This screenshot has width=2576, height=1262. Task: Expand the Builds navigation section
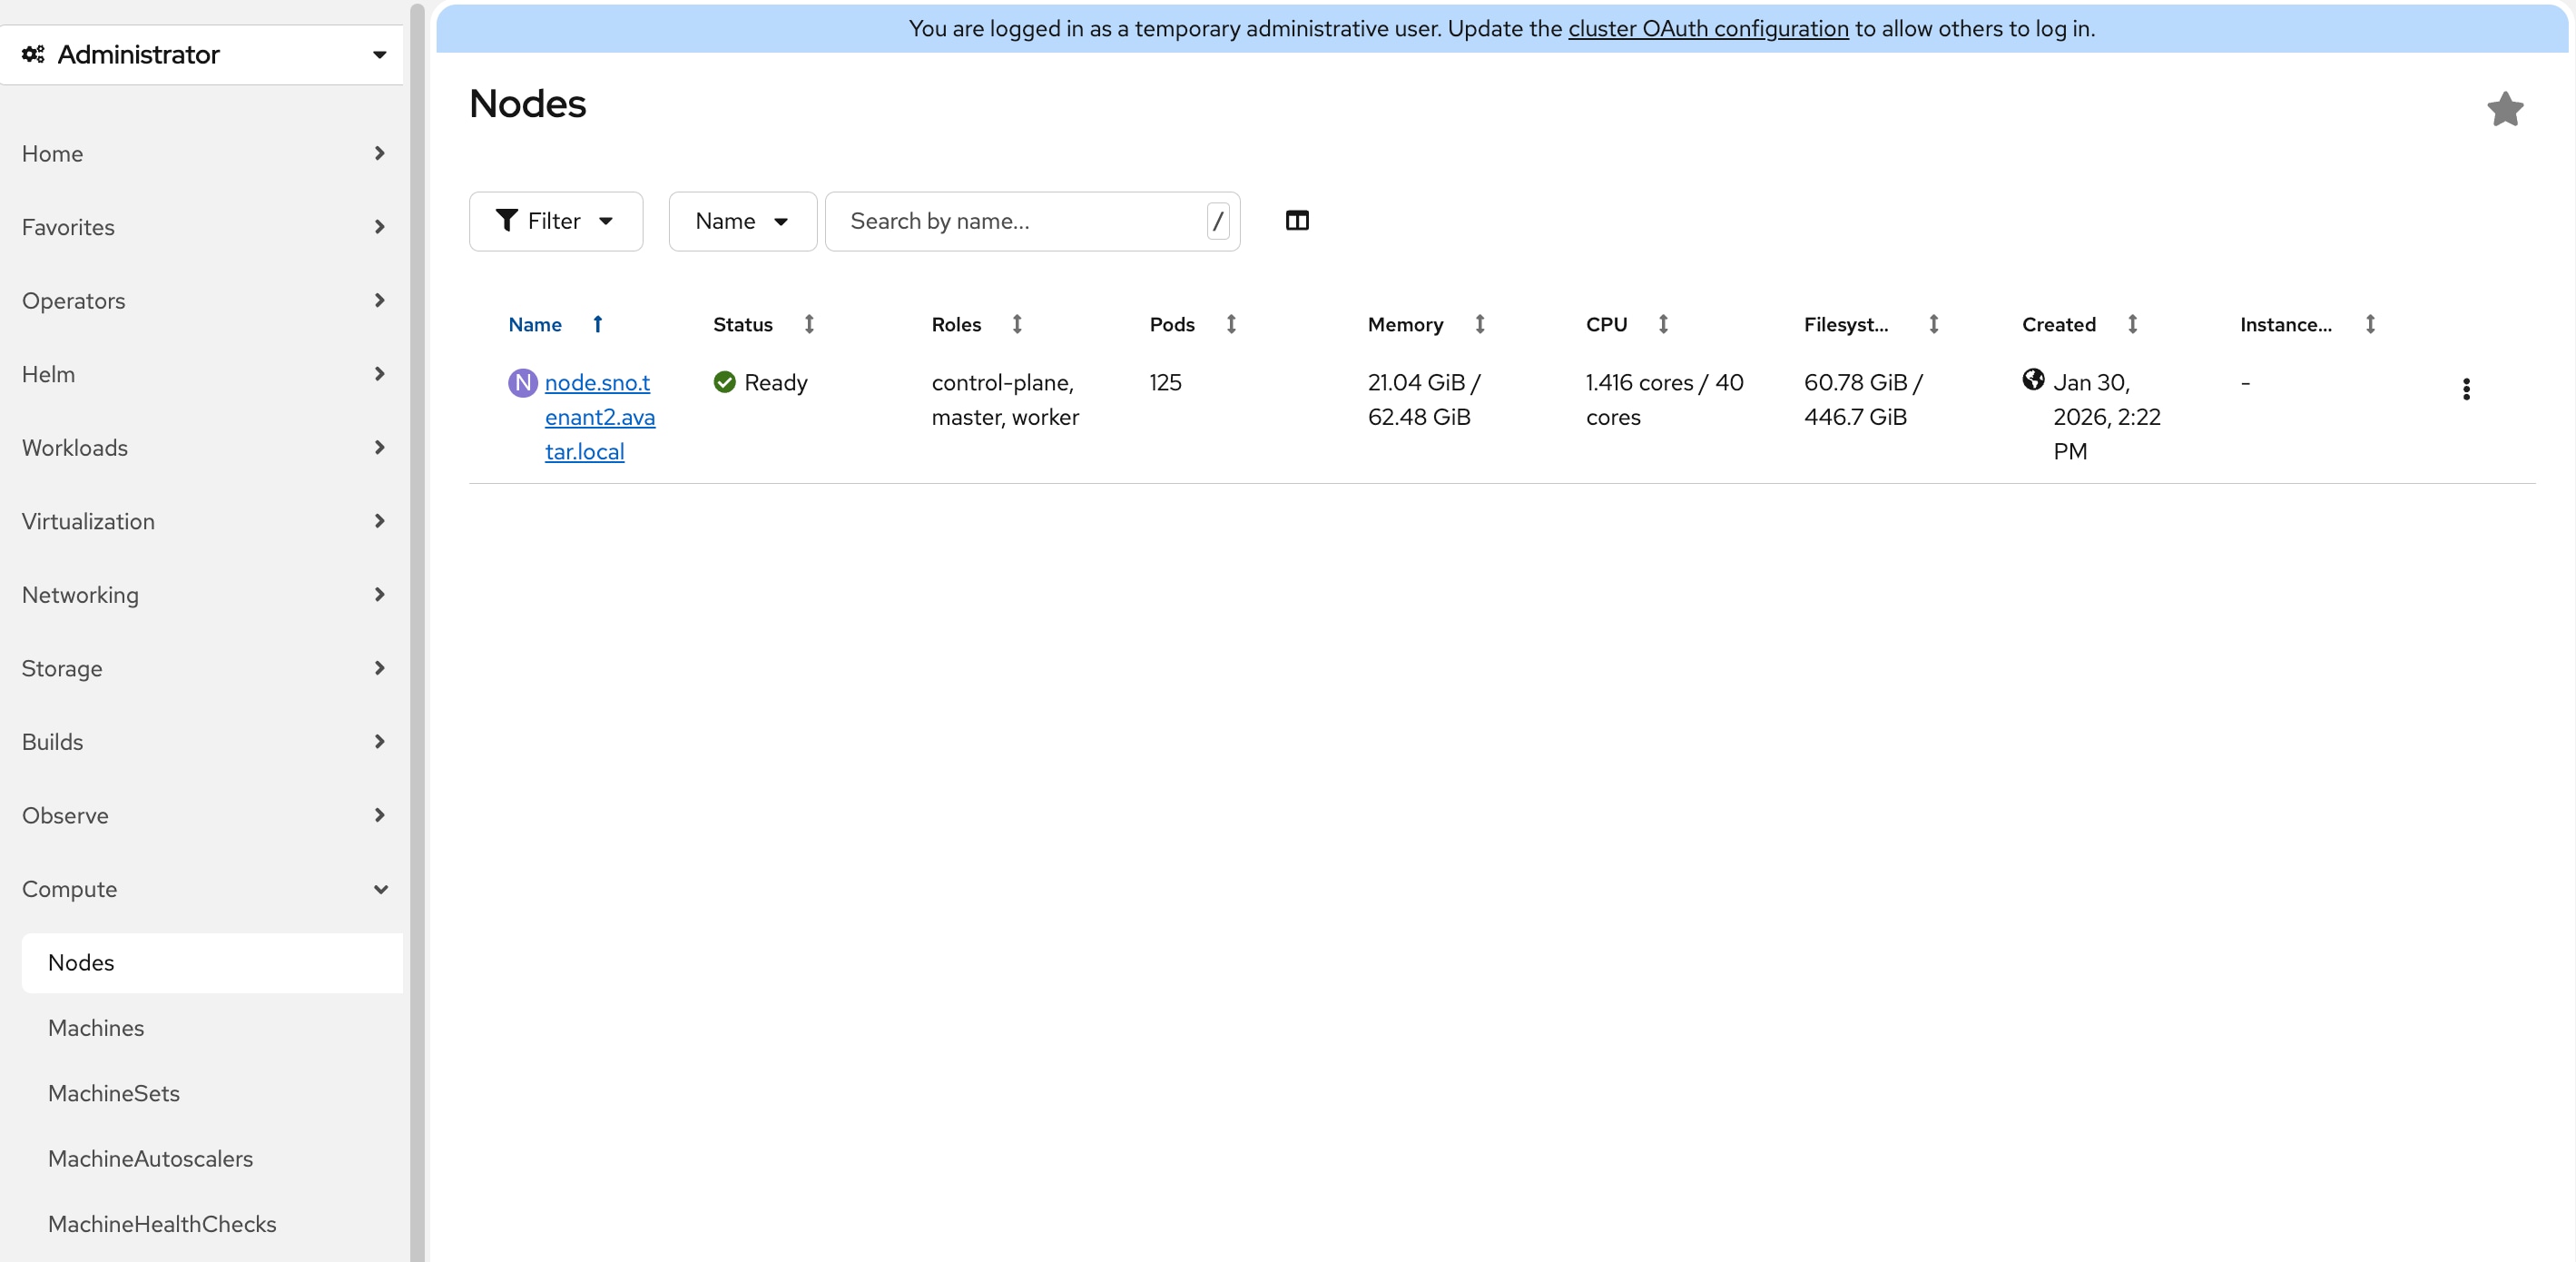[203, 742]
